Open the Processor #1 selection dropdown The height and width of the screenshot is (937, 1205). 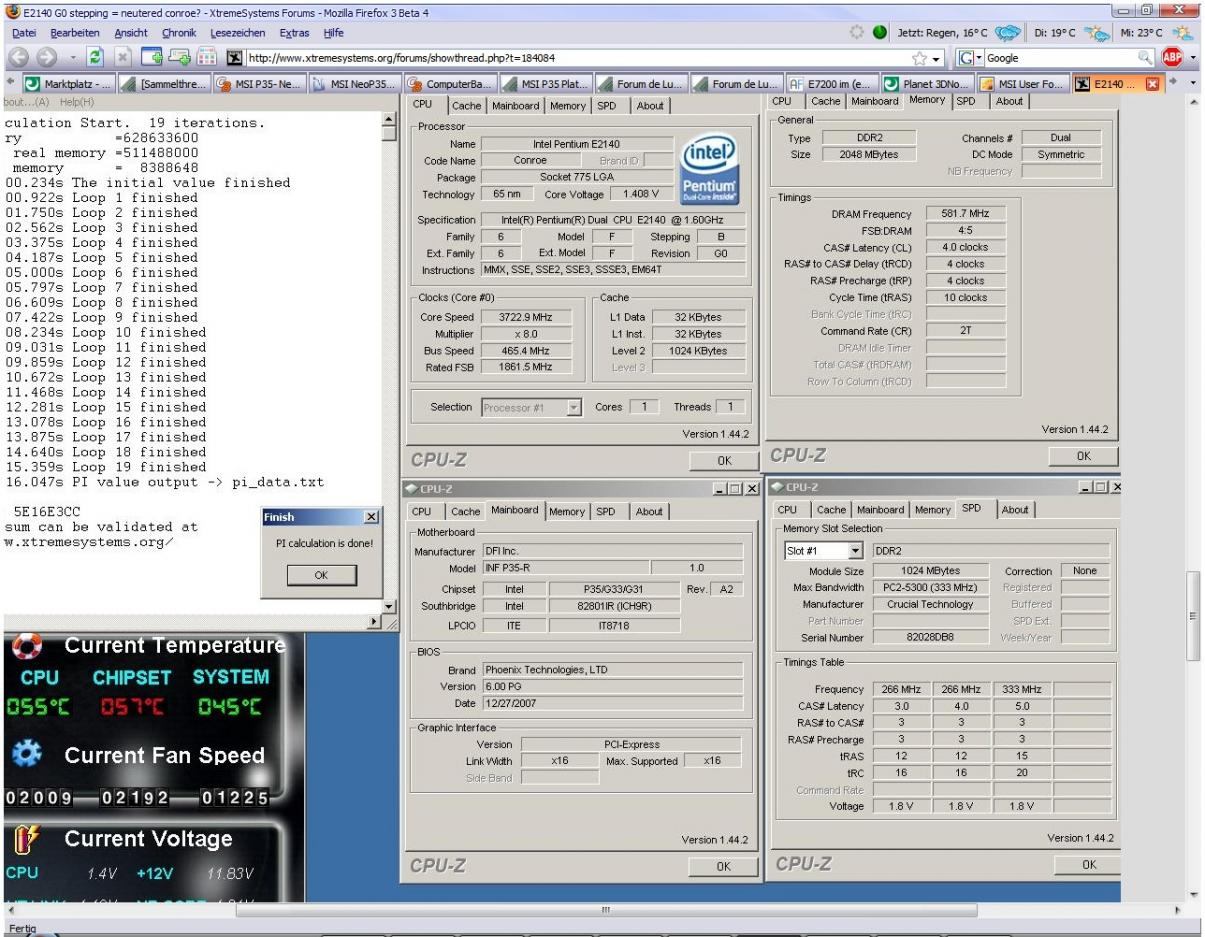[x=574, y=407]
